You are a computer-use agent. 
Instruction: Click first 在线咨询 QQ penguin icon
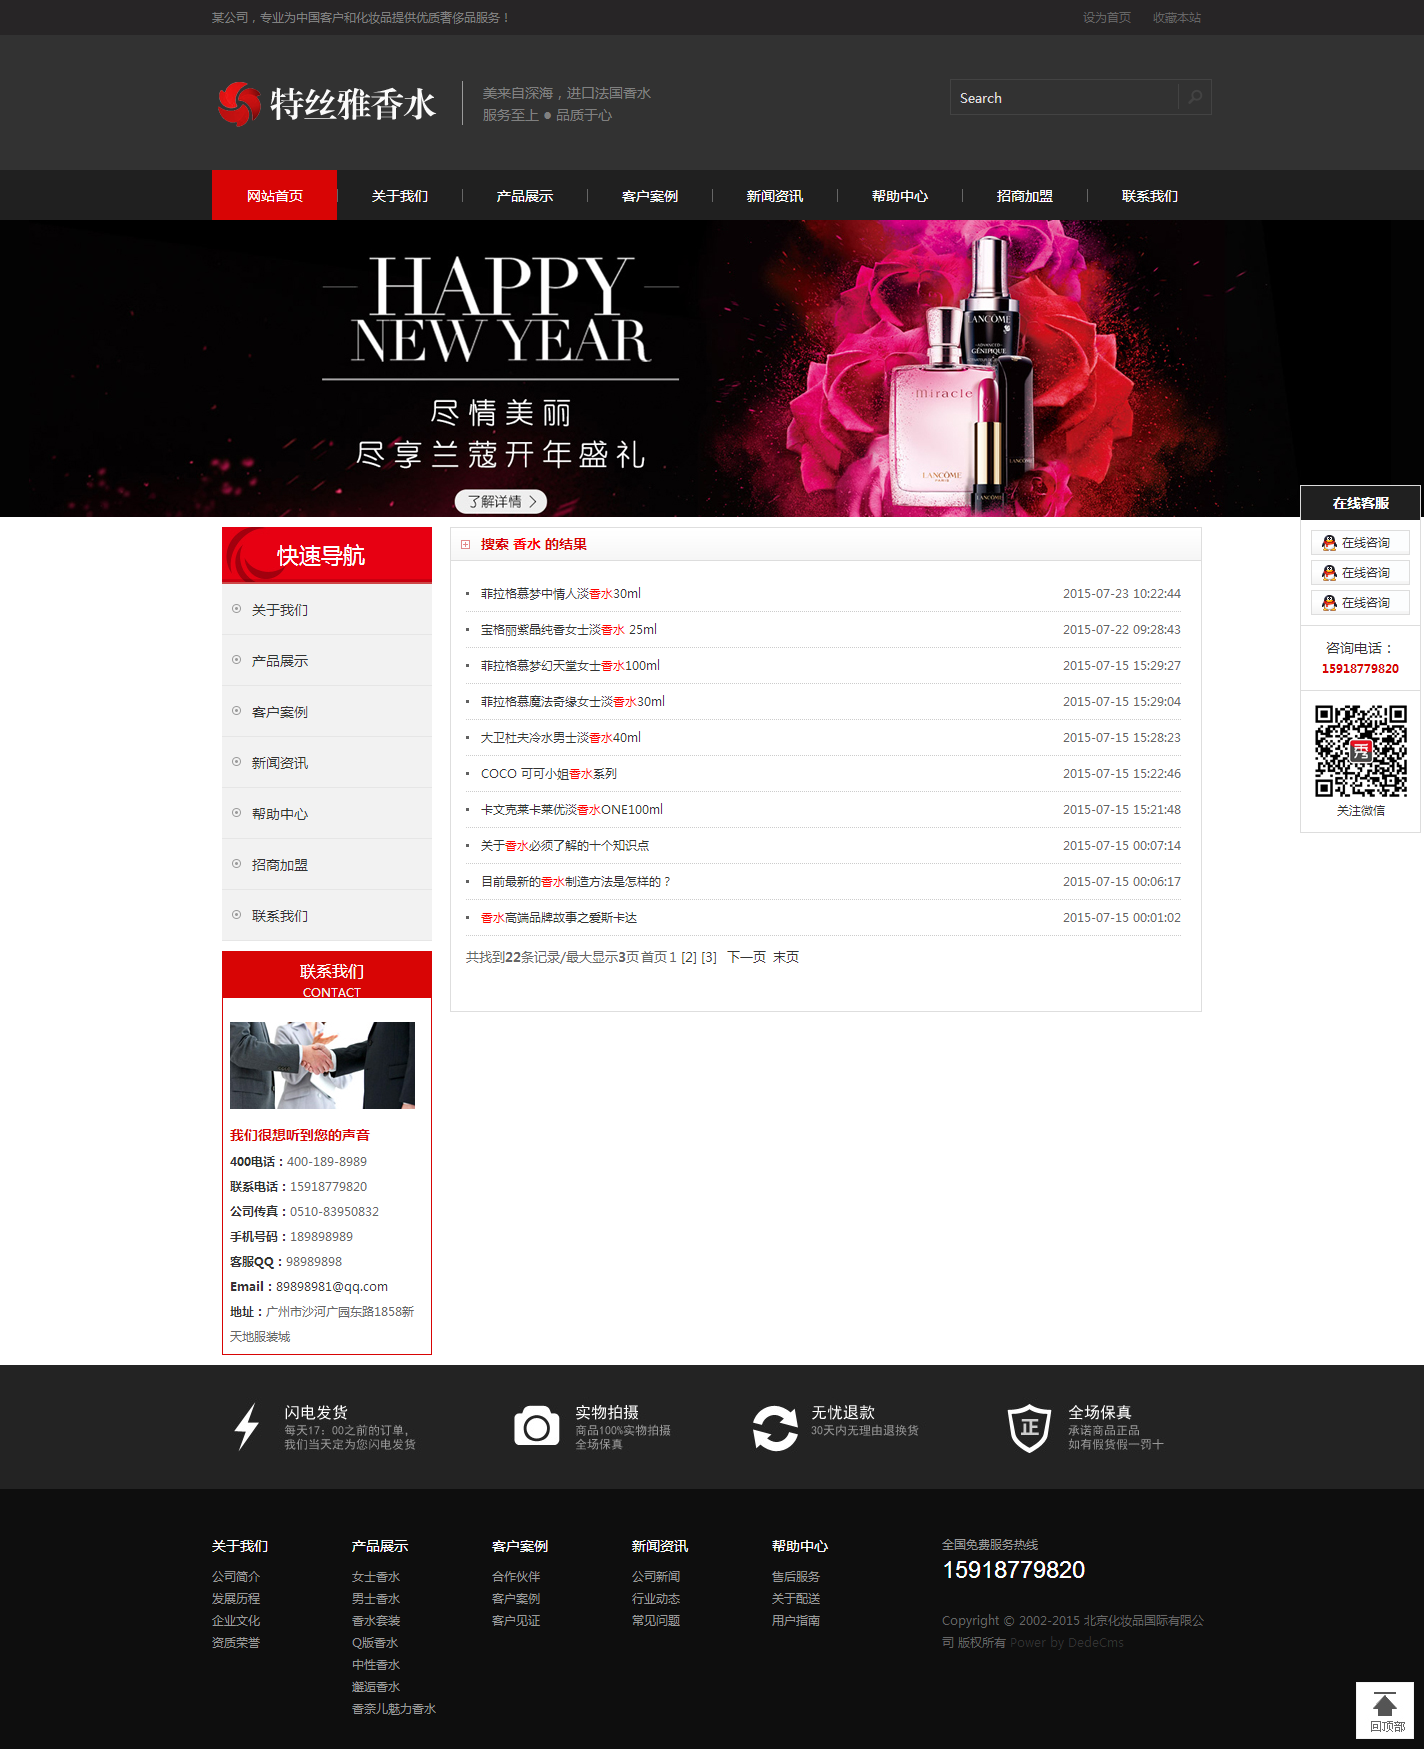coord(1329,543)
